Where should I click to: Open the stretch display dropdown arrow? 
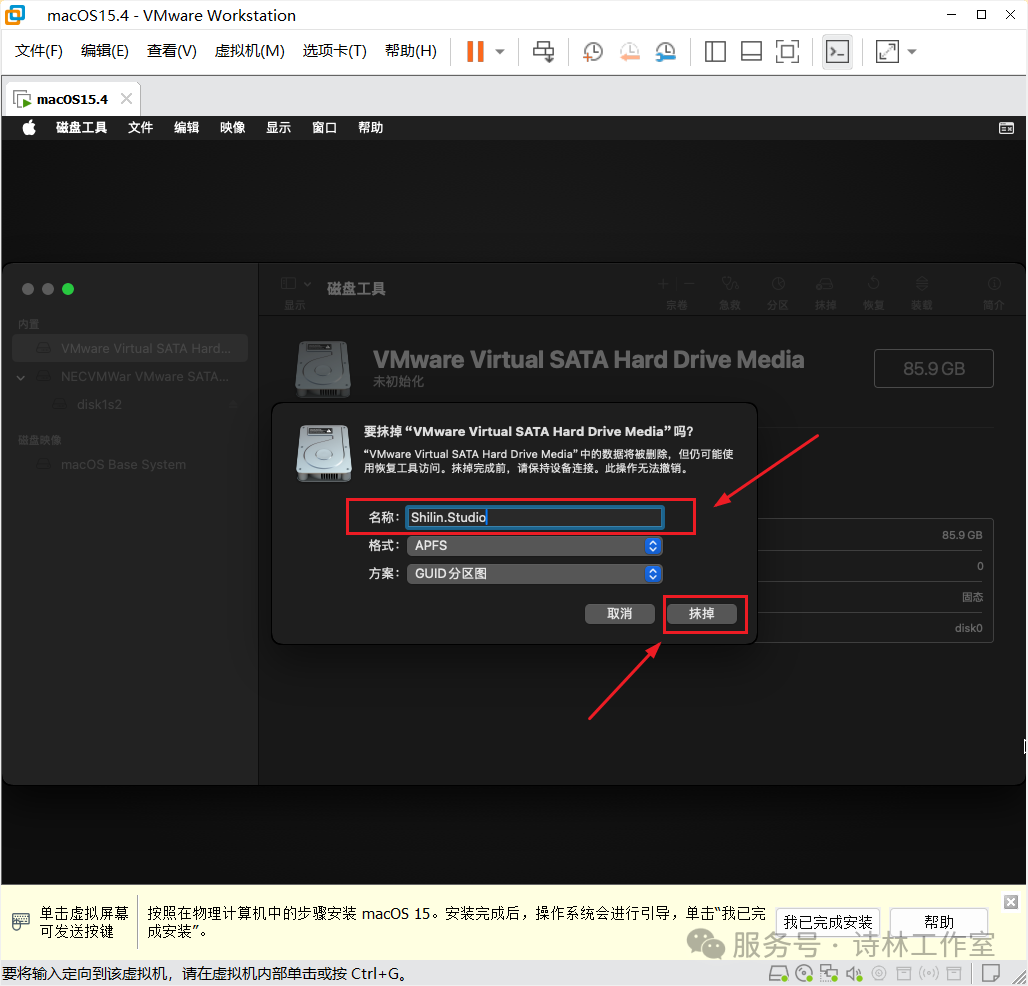pos(912,51)
